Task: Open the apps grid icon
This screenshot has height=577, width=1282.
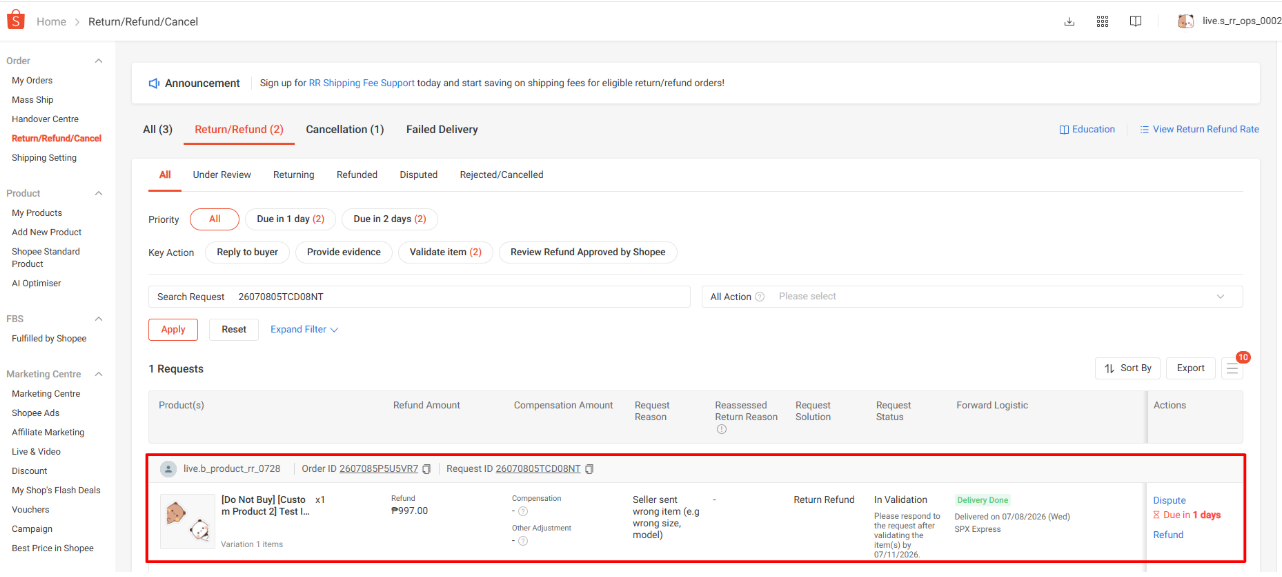Action: pyautogui.click(x=1102, y=21)
